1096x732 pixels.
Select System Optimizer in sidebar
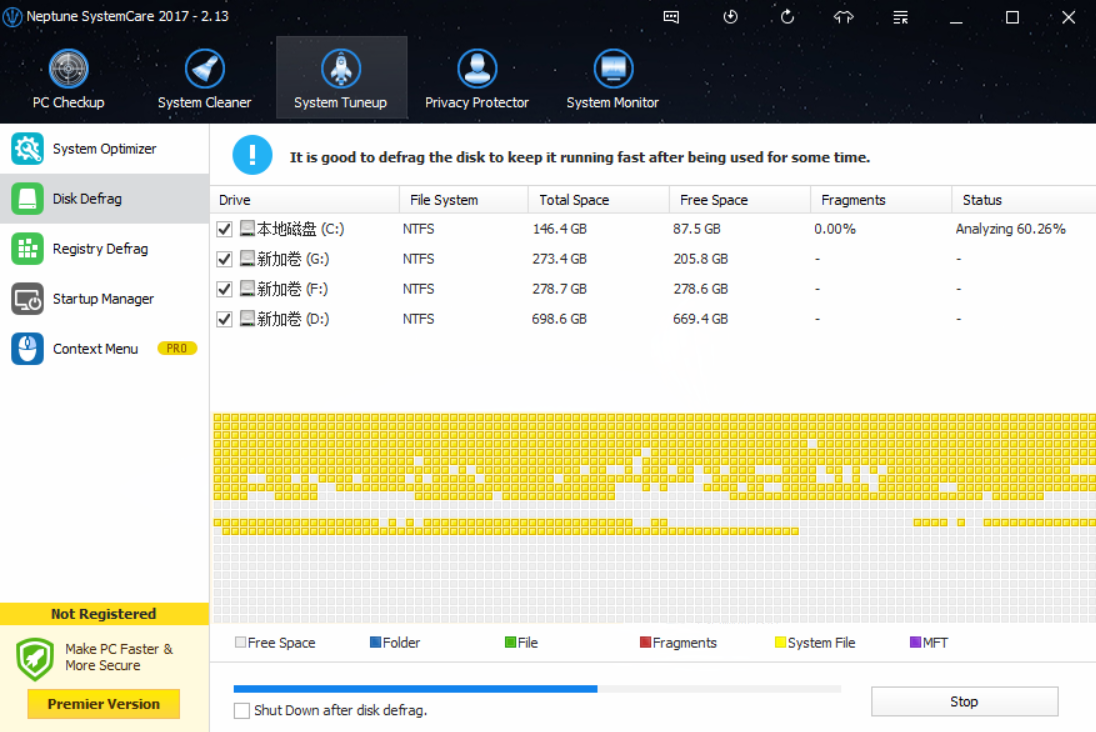[105, 148]
